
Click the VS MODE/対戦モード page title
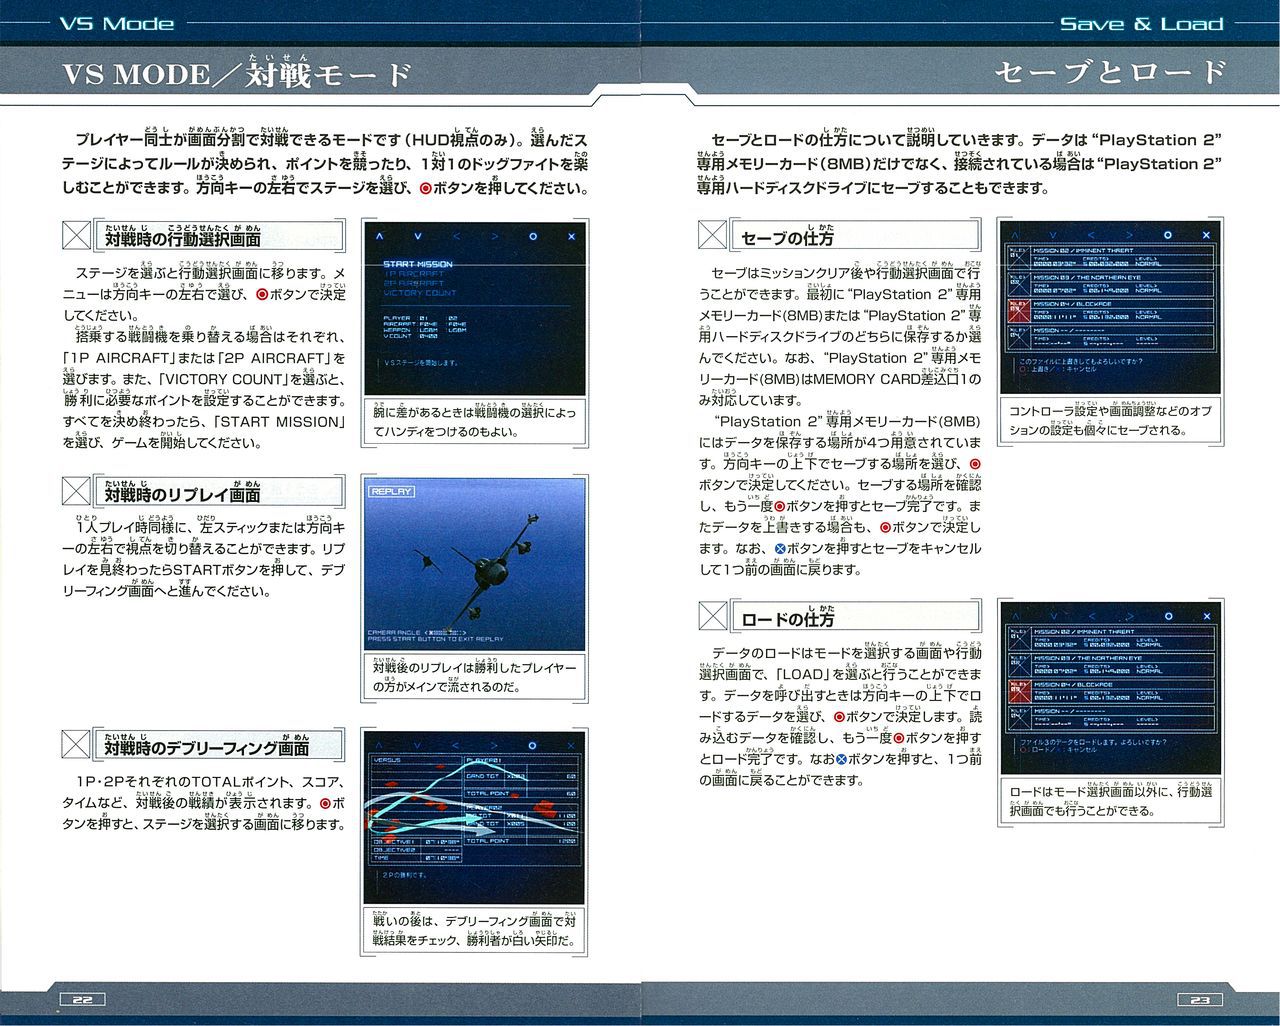click(x=236, y=74)
